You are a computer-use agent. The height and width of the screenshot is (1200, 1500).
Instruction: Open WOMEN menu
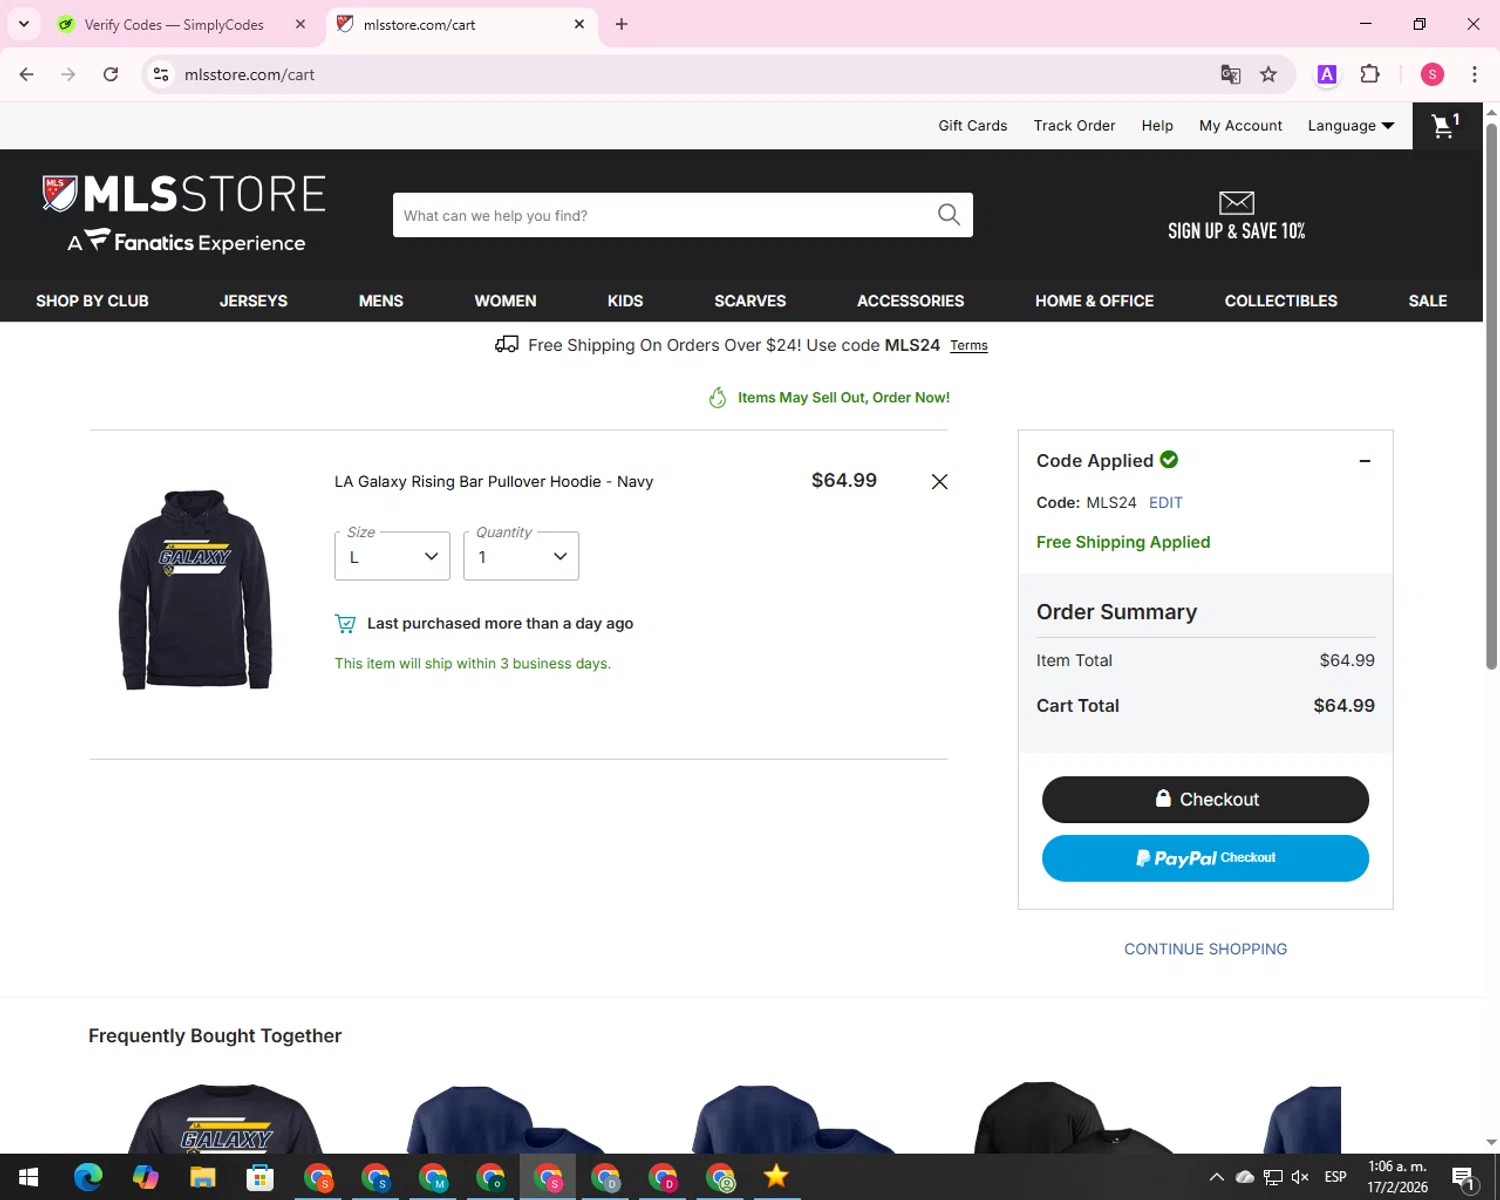point(505,301)
